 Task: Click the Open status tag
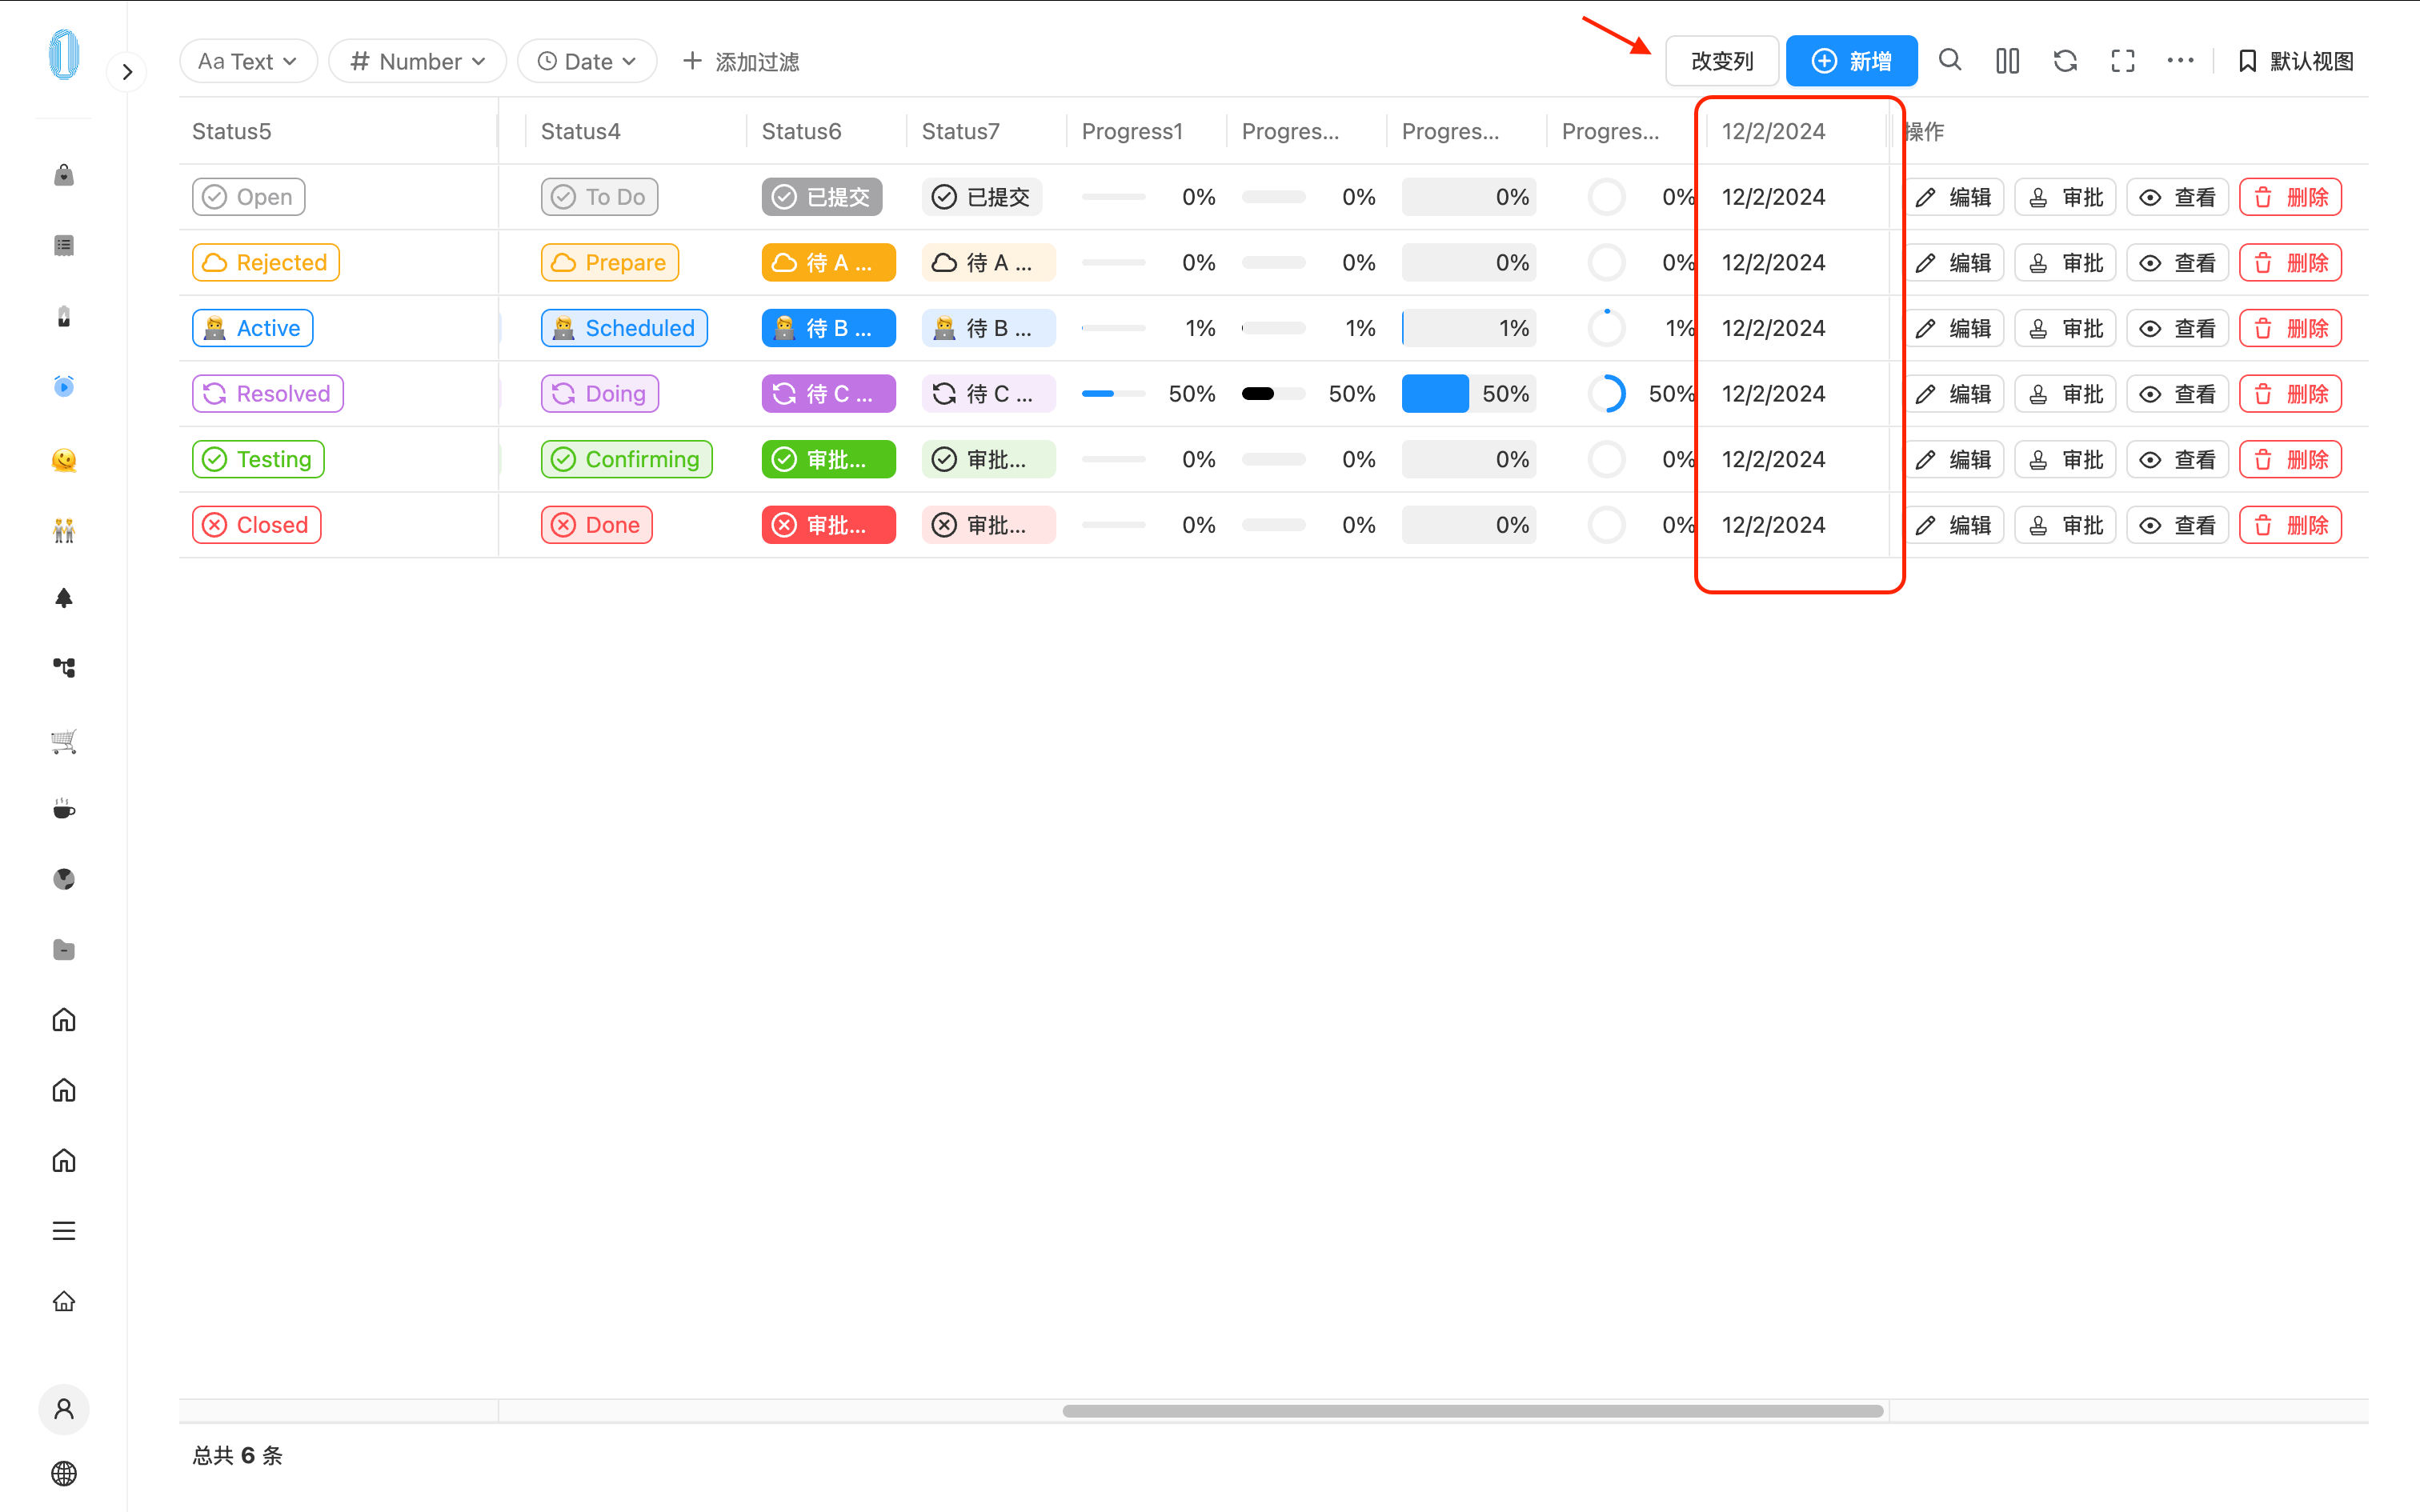(x=249, y=197)
